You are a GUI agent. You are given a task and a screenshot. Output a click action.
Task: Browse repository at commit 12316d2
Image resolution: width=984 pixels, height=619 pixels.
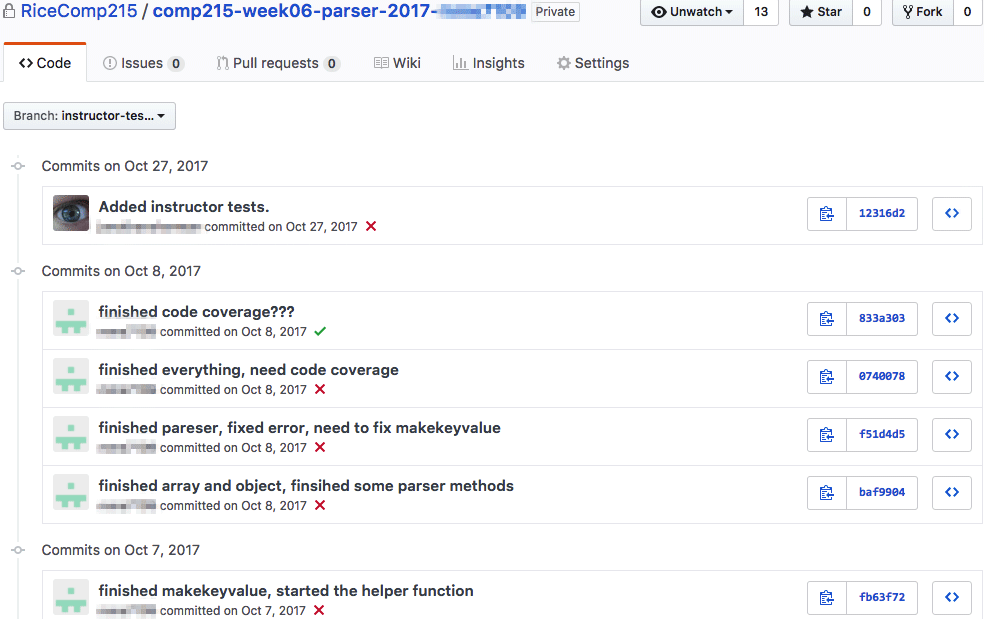[x=951, y=214]
